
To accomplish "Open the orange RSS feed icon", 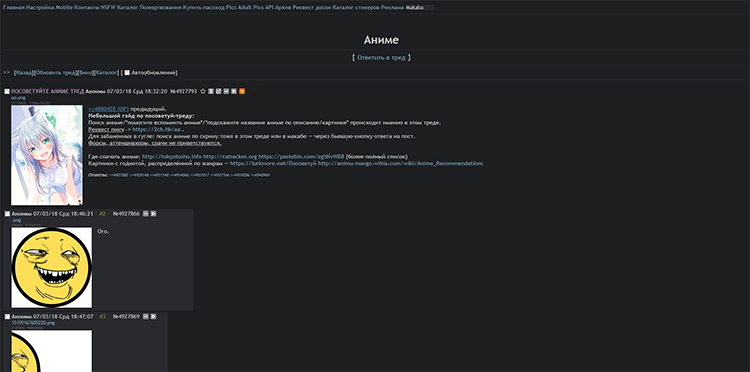I will (242, 91).
